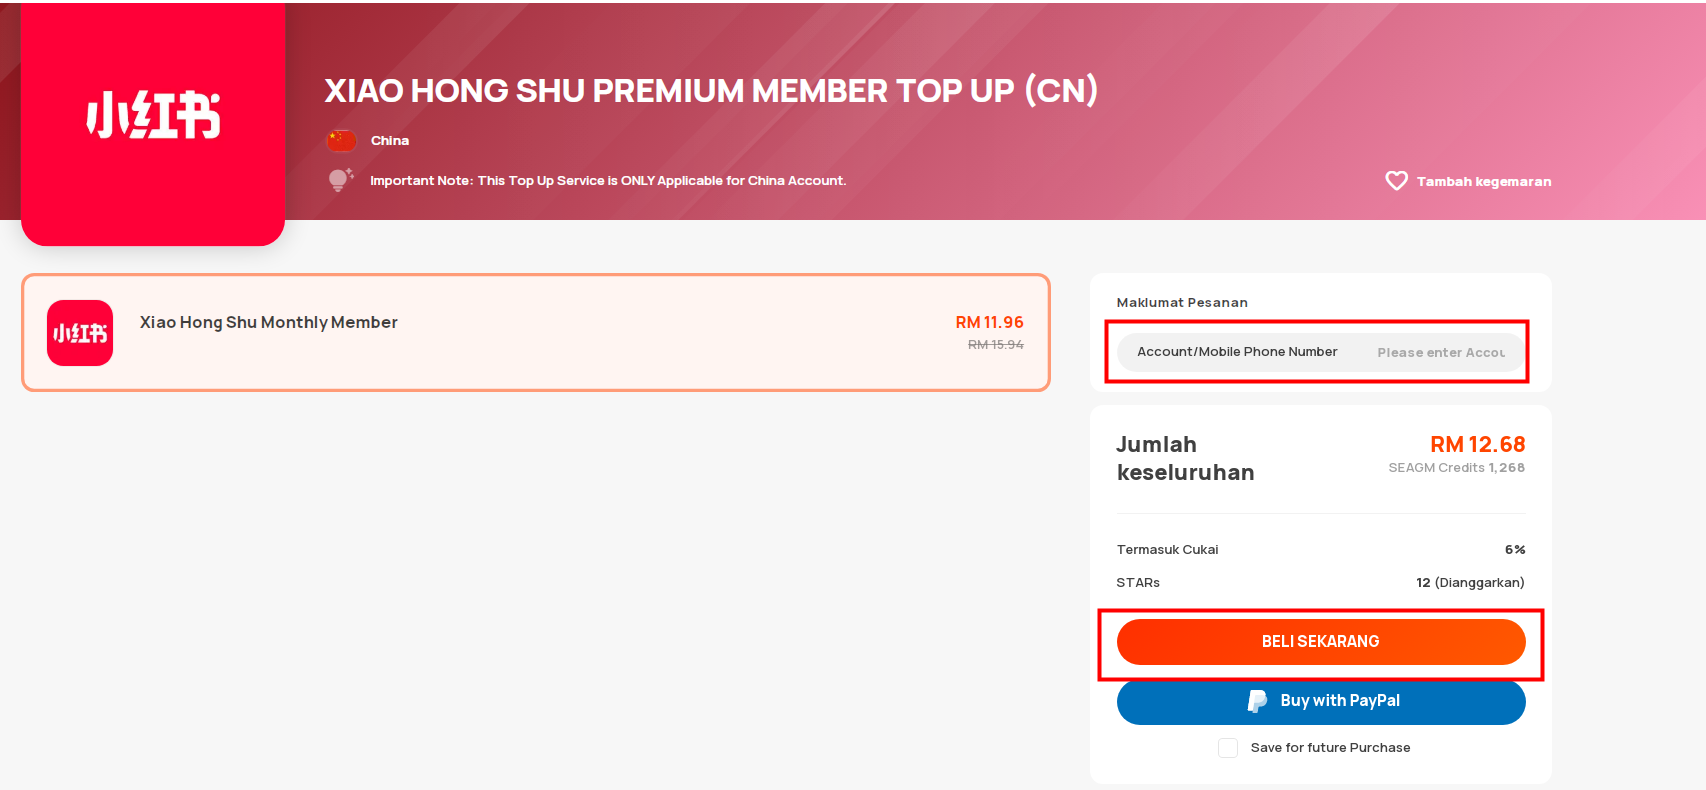Click the SEAGM Credits 1,268 text
1706x790 pixels.
[x=1456, y=468]
